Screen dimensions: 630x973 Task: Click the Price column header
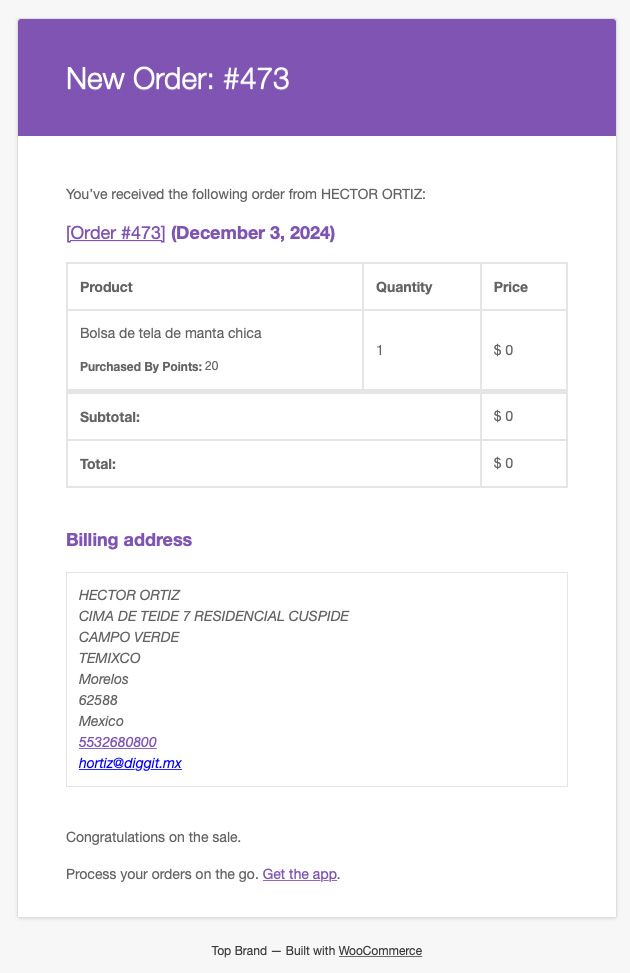(511, 287)
